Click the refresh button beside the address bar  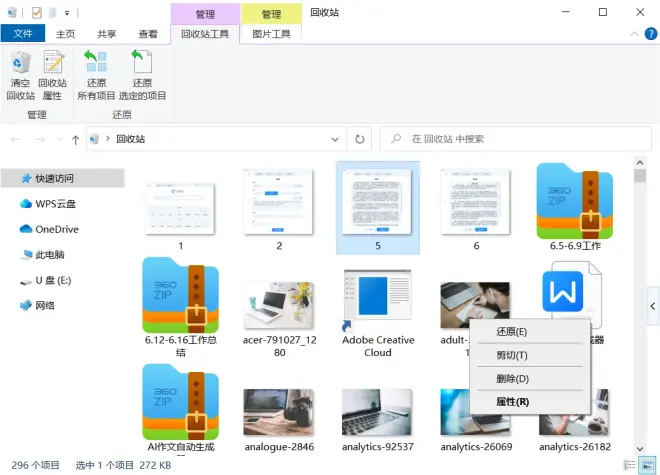360,139
